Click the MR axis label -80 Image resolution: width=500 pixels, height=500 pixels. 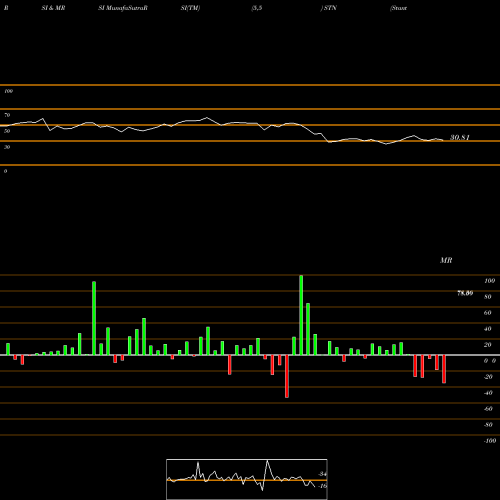click(x=488, y=425)
